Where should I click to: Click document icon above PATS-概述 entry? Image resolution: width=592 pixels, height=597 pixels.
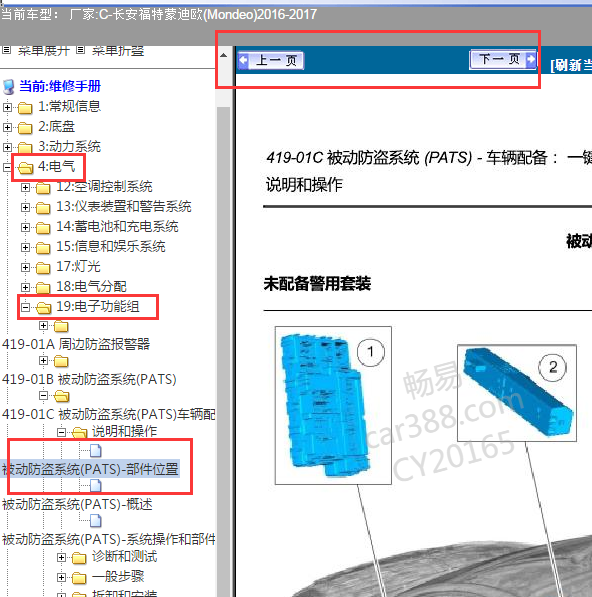(x=96, y=485)
